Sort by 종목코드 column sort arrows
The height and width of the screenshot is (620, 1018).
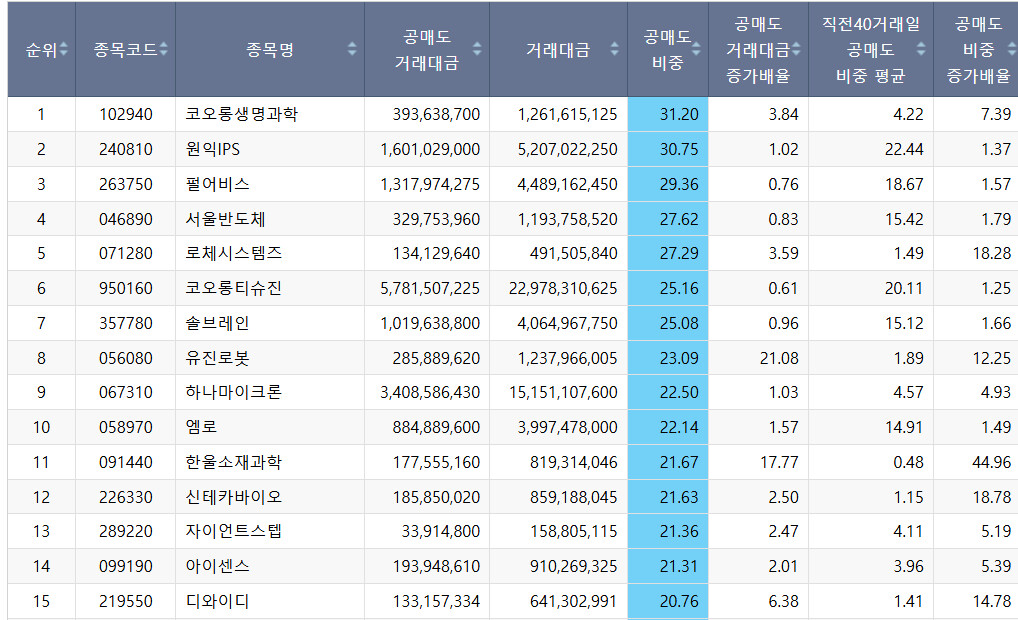(164, 49)
